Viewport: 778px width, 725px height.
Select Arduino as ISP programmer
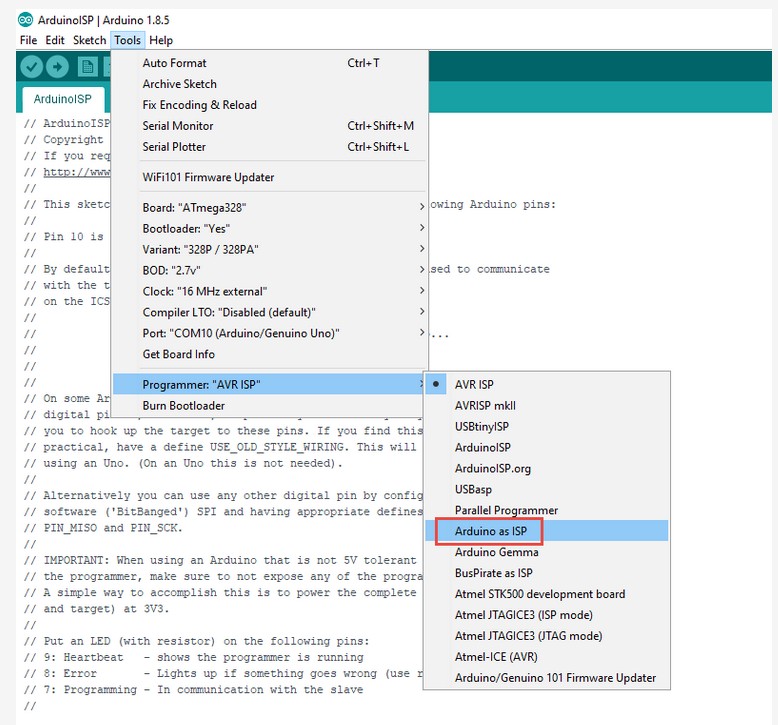pyautogui.click(x=547, y=531)
